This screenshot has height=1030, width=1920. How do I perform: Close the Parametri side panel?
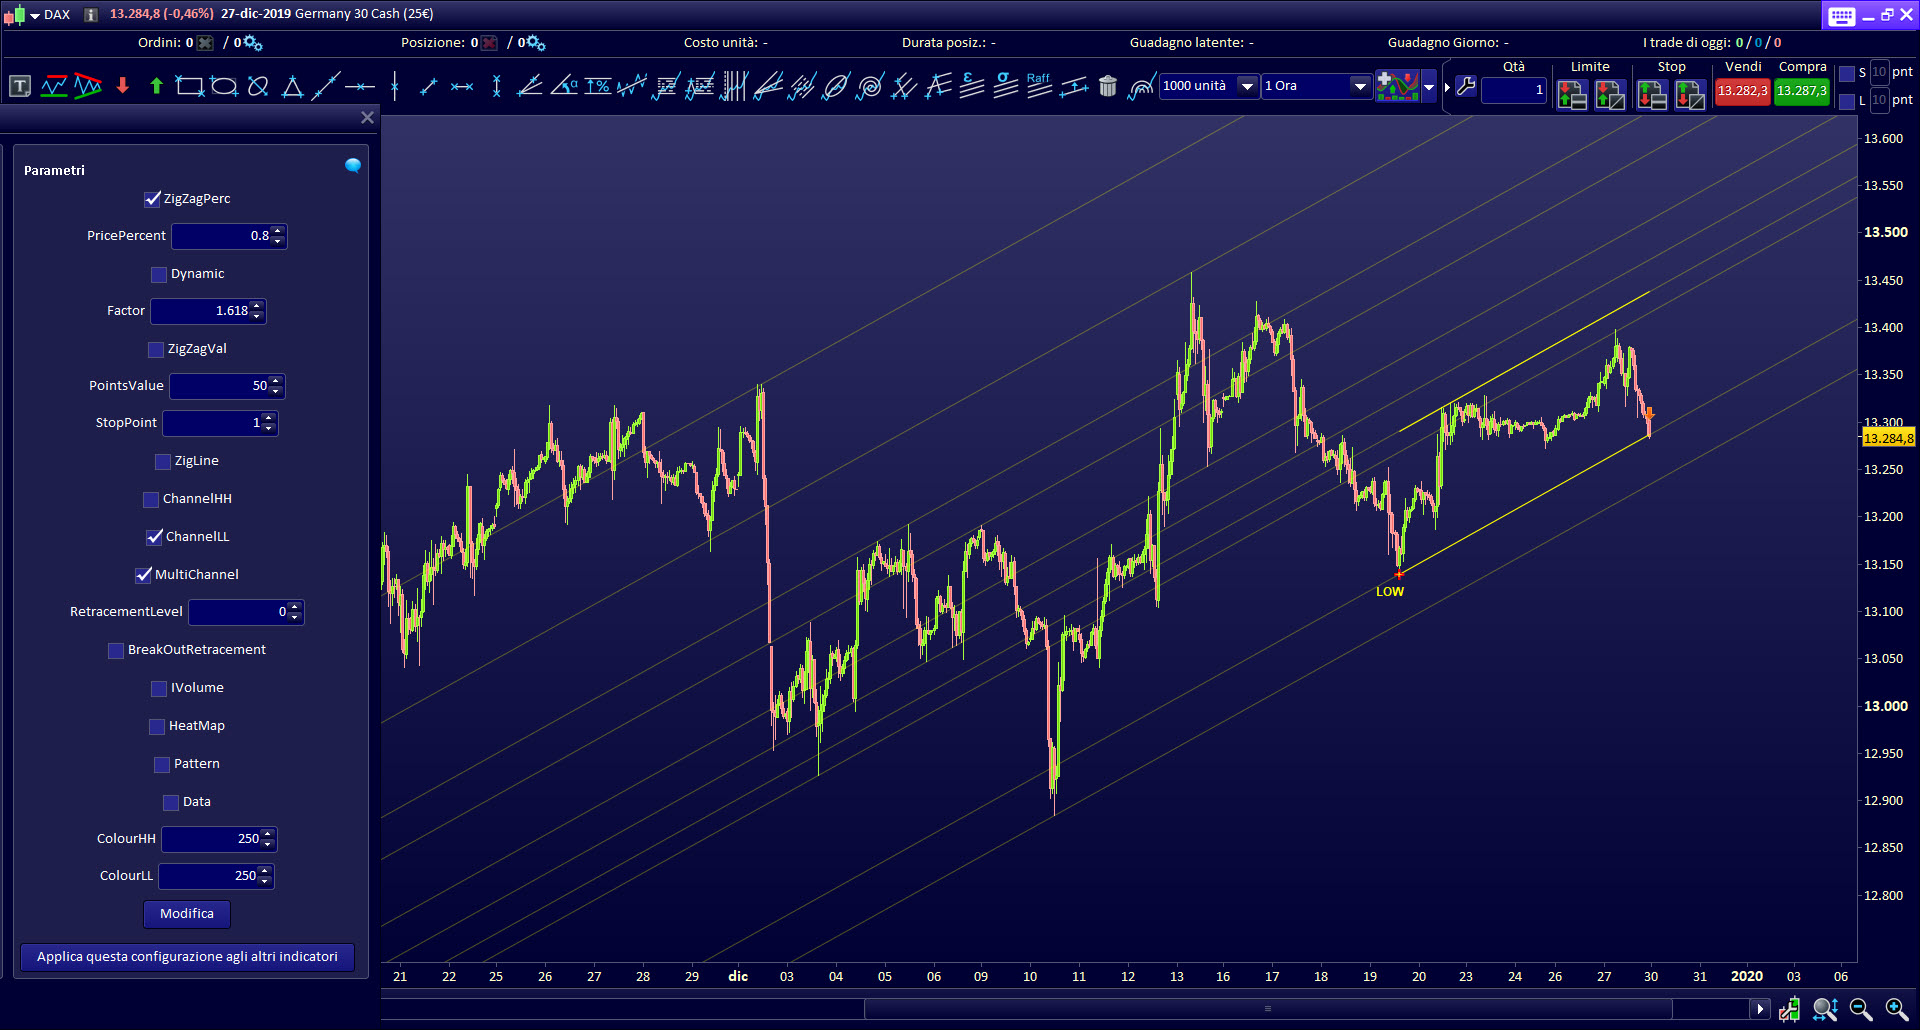tap(367, 117)
